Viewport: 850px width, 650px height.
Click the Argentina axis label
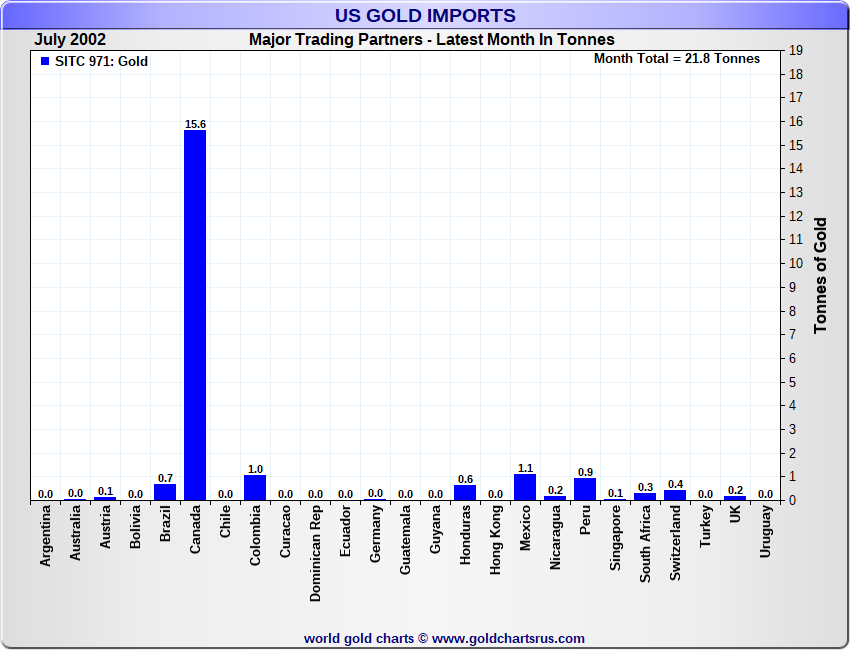[45, 536]
